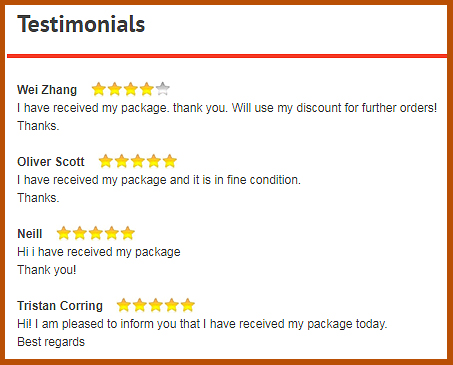
Task: Click Wei Zhang's review text about discount
Action: (227, 108)
